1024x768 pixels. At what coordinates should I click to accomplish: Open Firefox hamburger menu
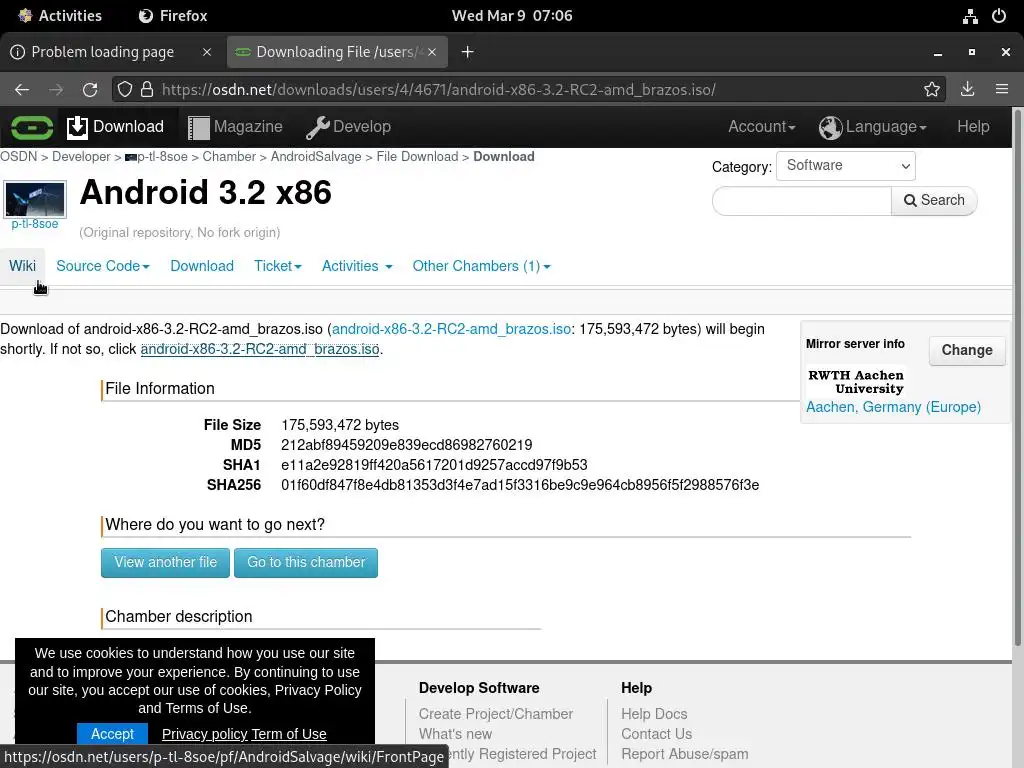1002,89
